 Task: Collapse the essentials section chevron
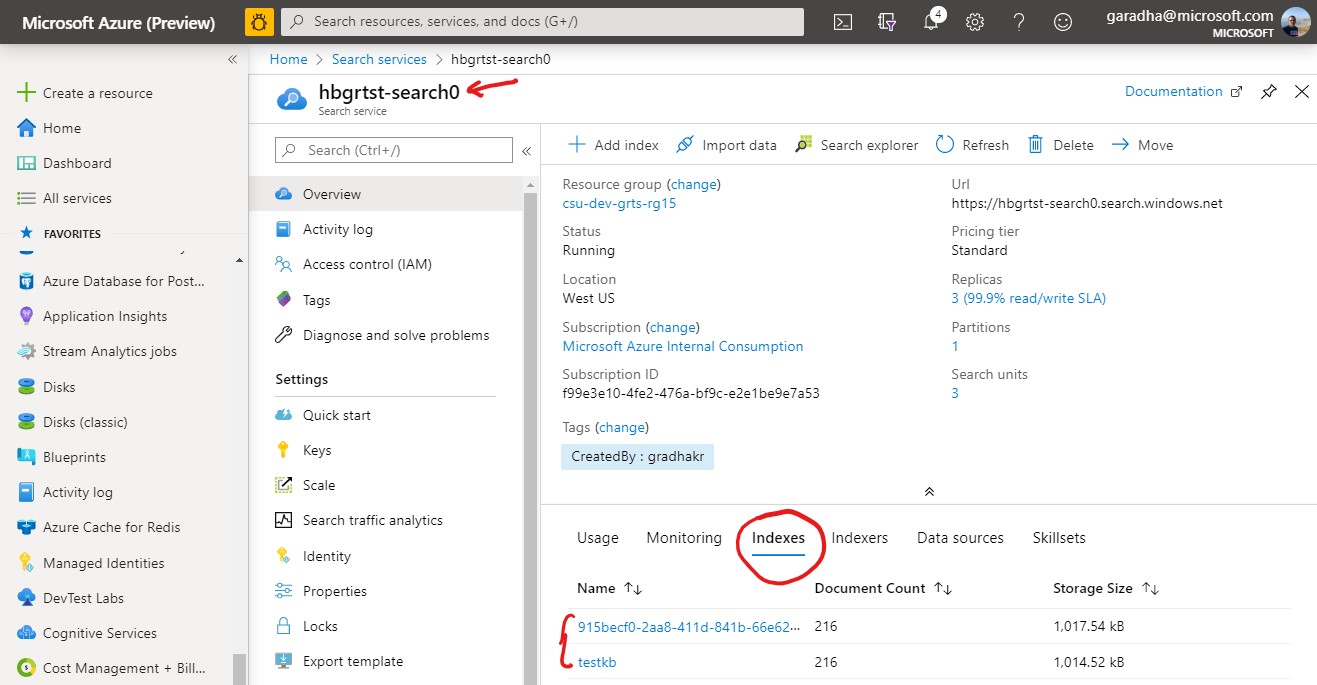pyautogui.click(x=929, y=491)
